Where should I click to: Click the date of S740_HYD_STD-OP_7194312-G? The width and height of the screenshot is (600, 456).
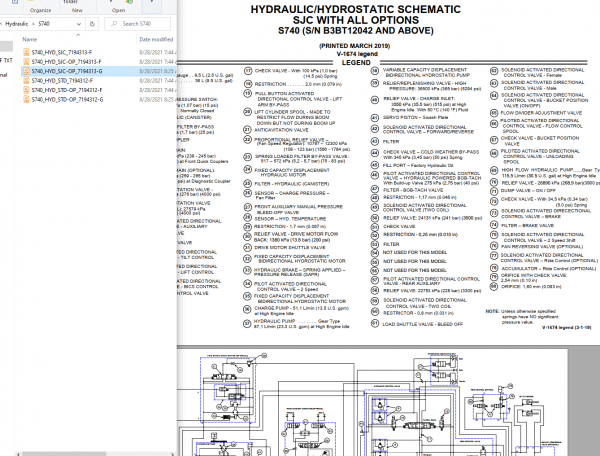tap(157, 99)
